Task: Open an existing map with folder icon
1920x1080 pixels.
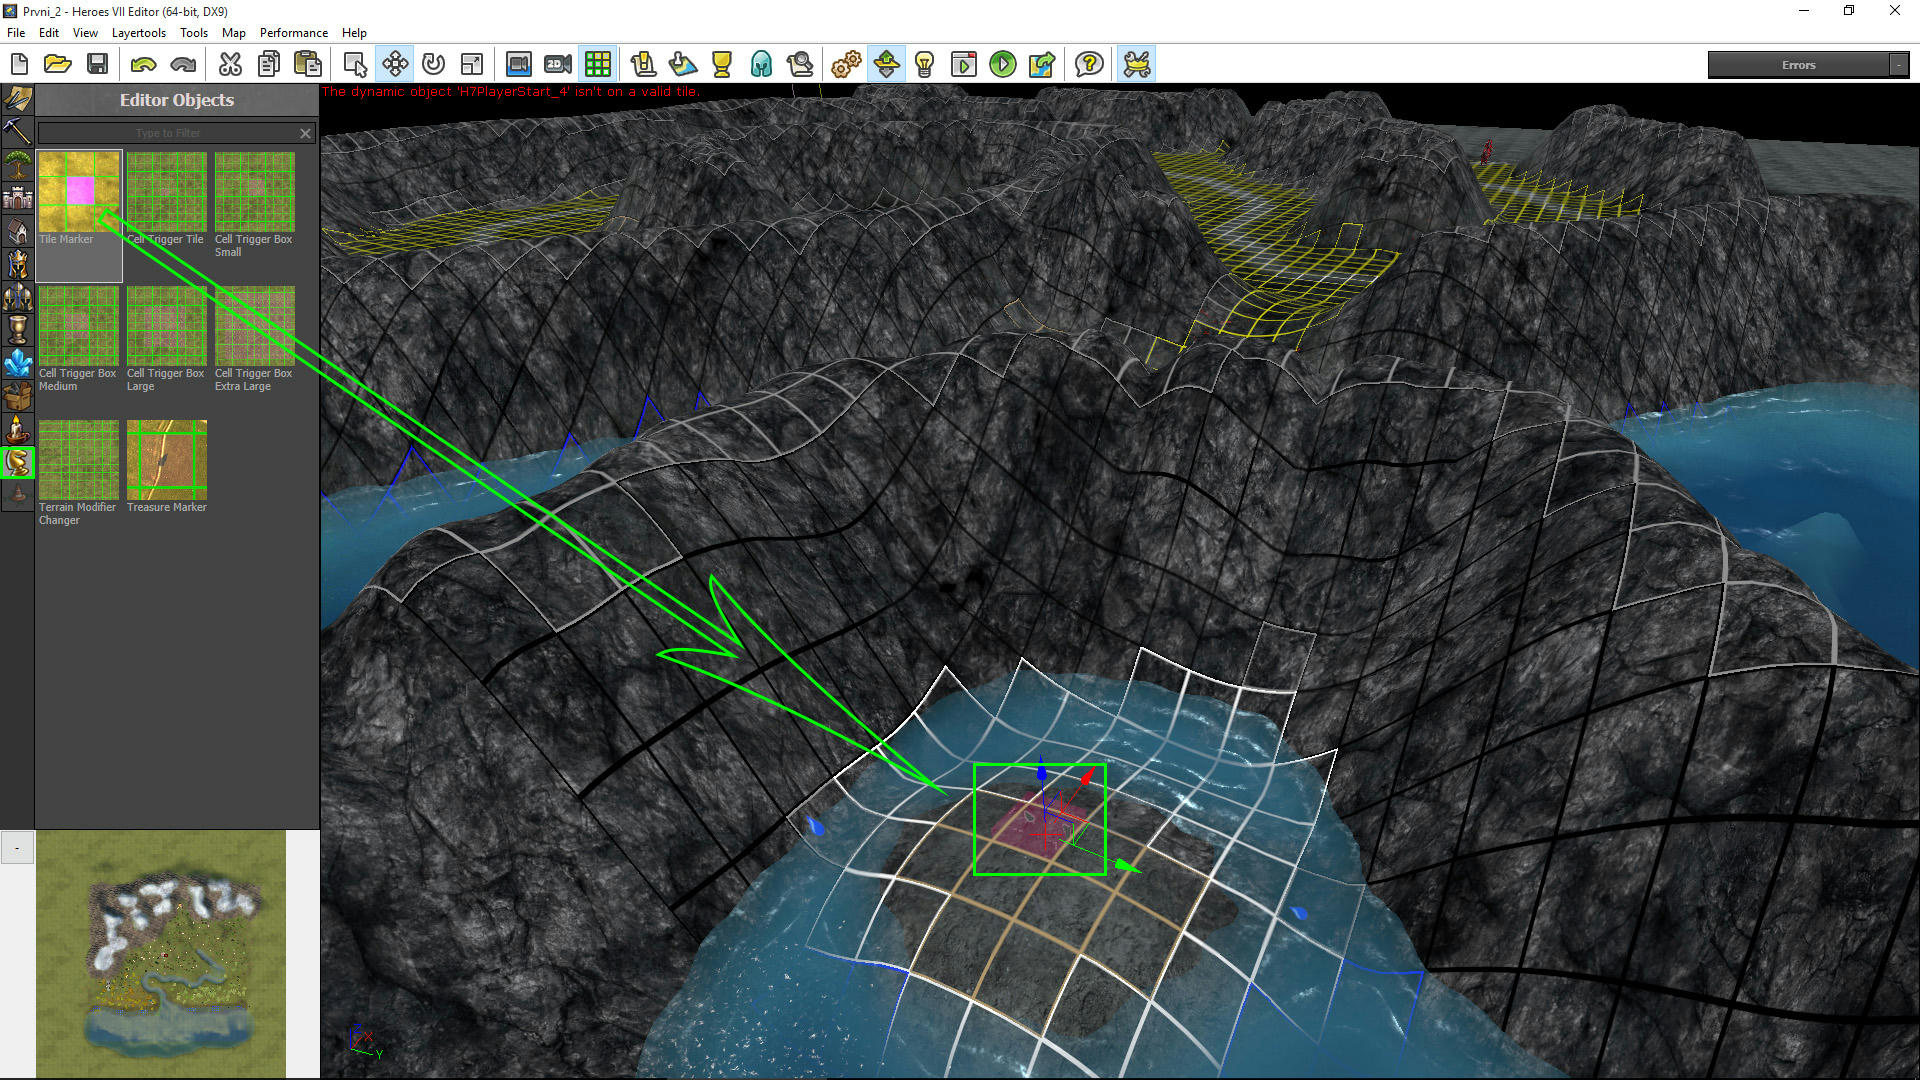Action: click(58, 65)
